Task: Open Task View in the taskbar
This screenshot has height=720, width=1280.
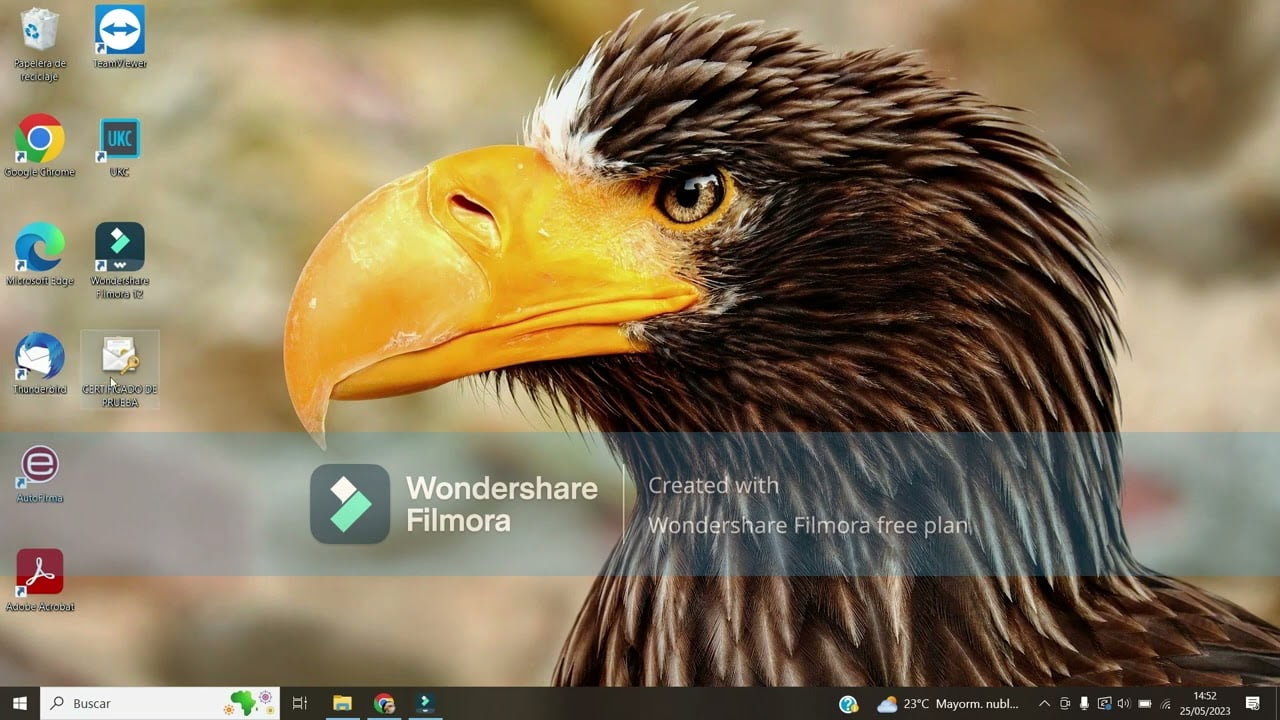Action: click(299, 703)
